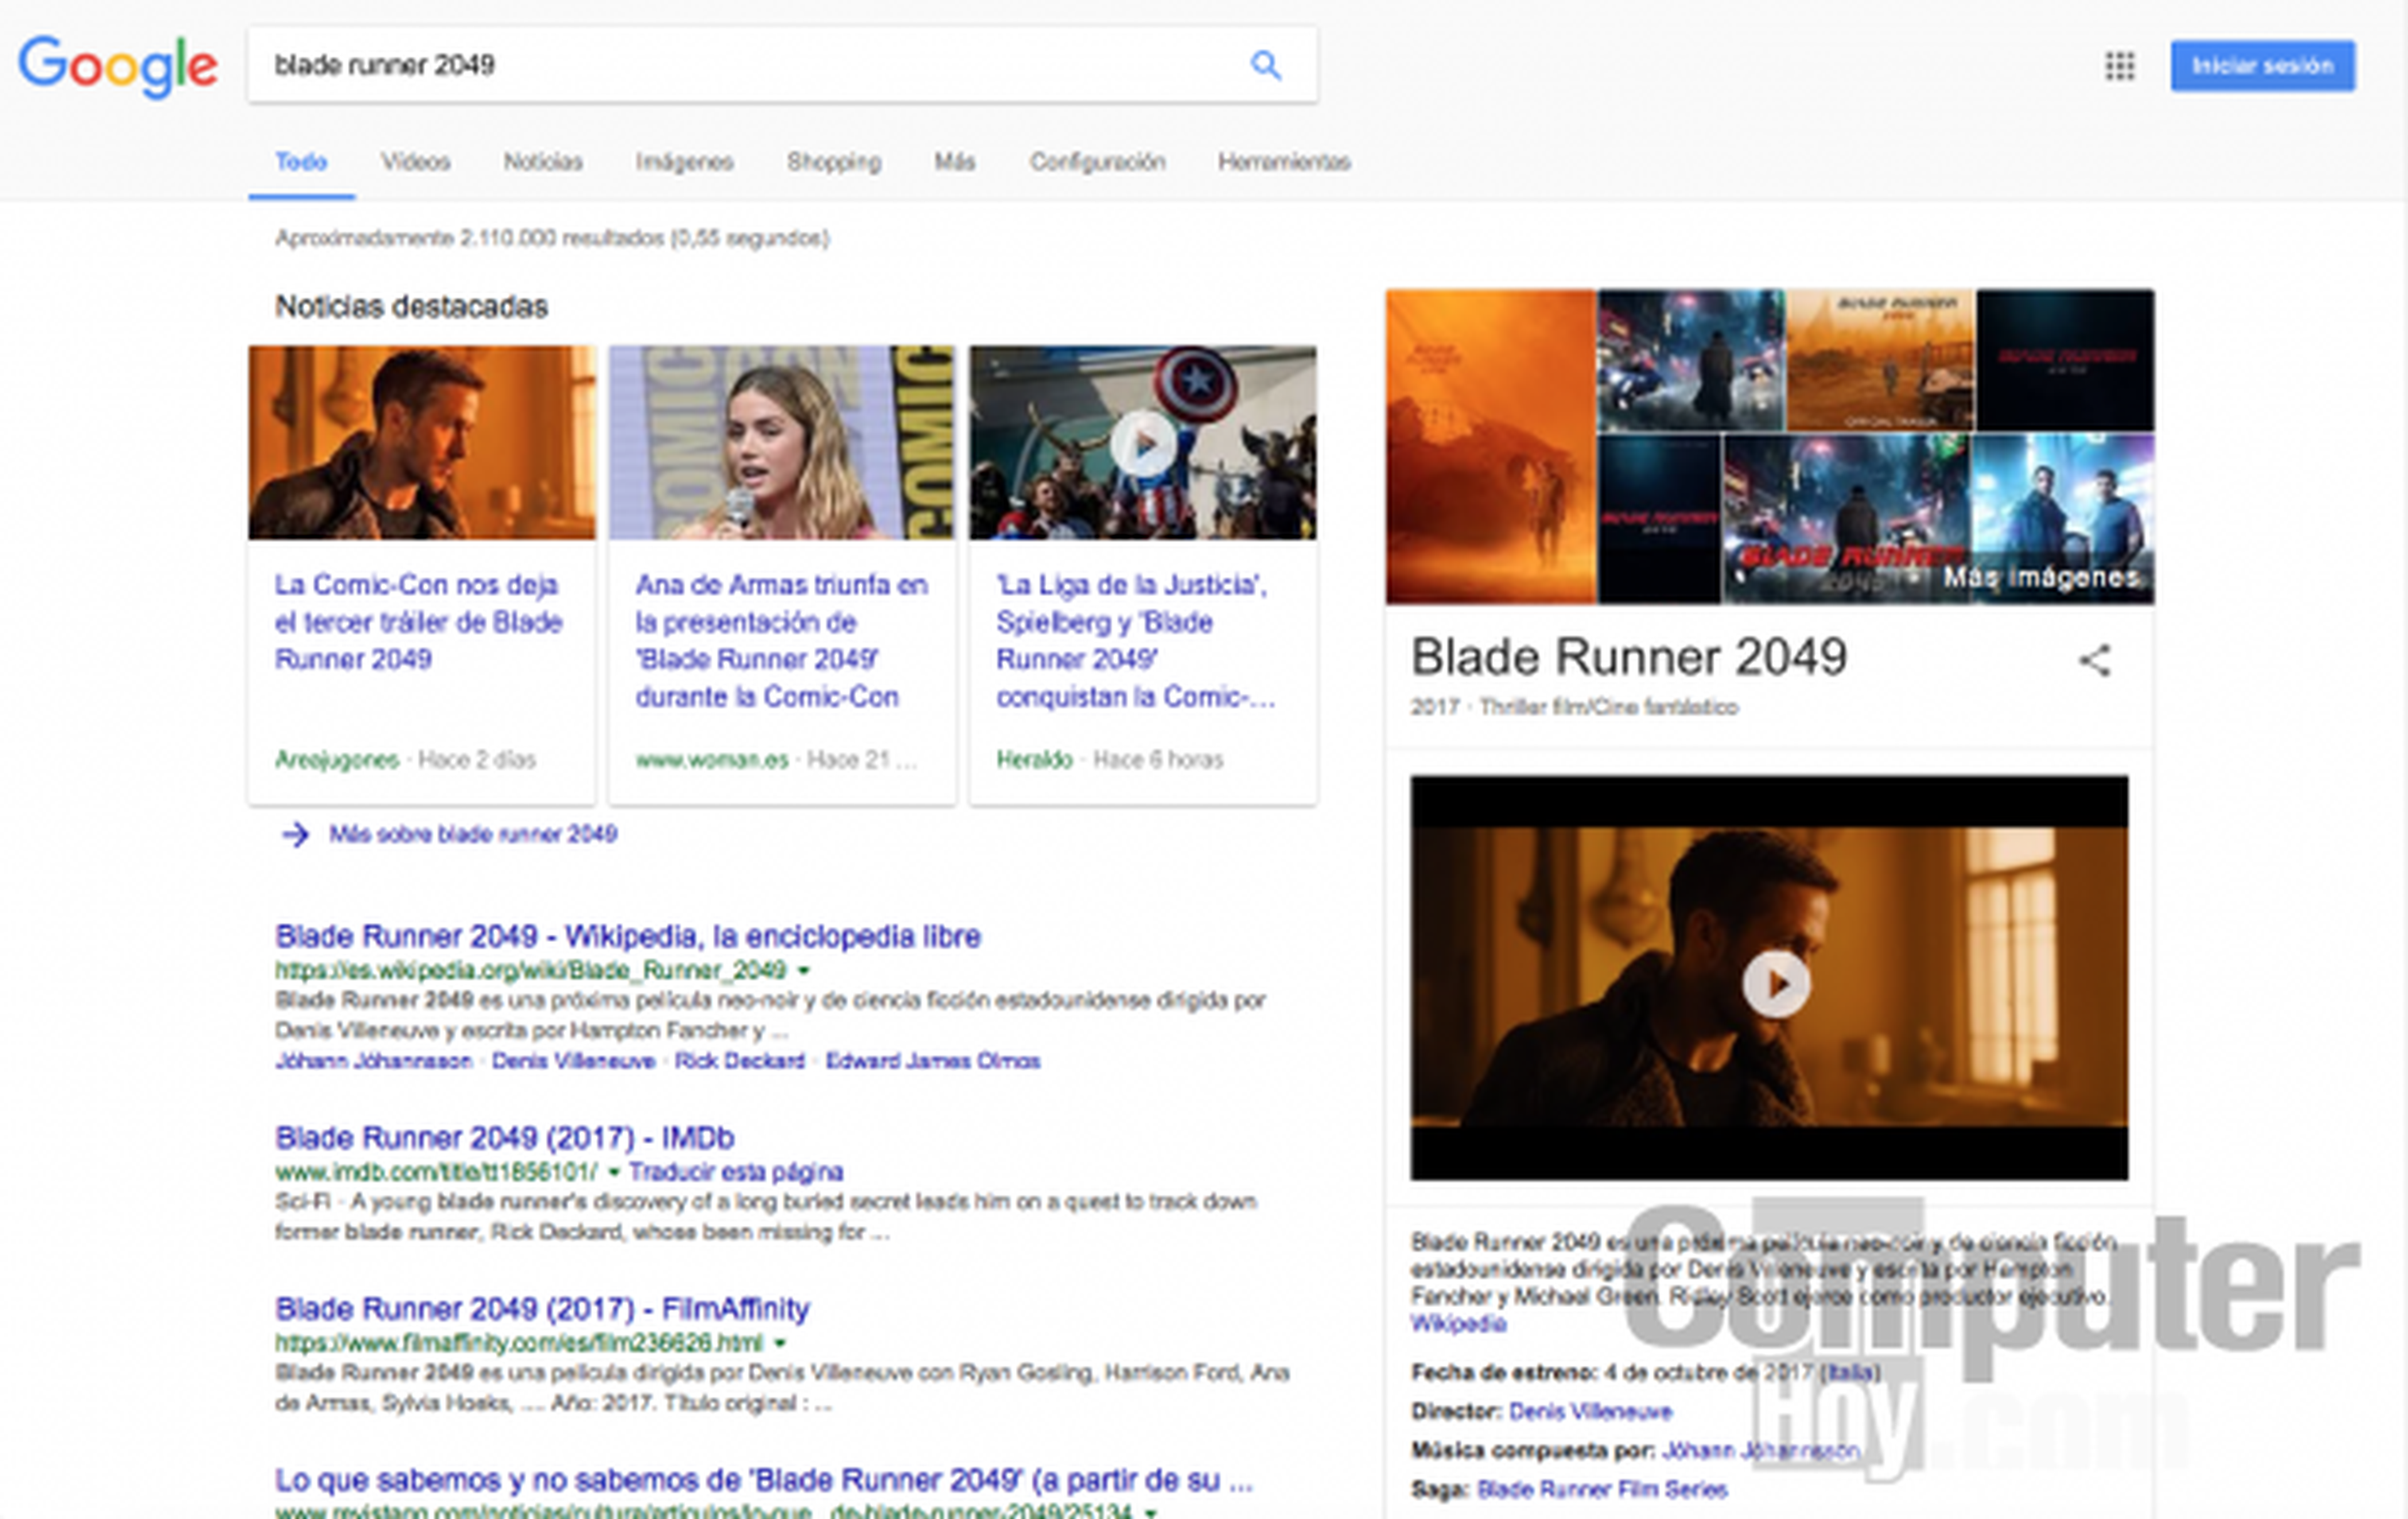
Task: Share the Blade Runner 2049 knowledge panel
Action: 2094,660
